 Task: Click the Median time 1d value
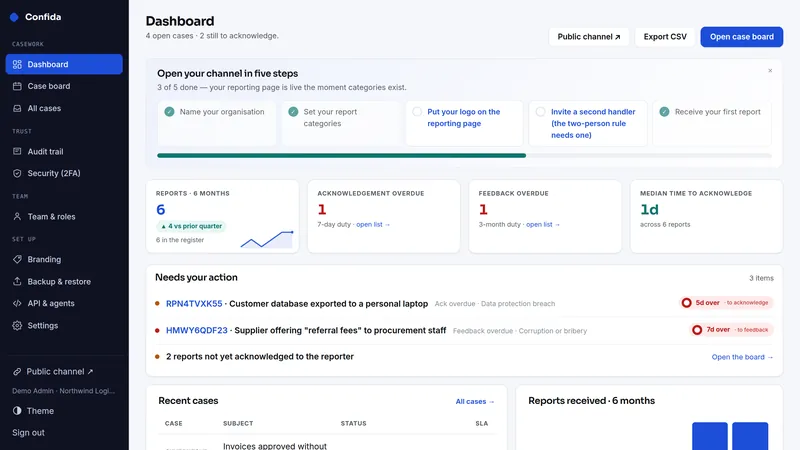(649, 210)
